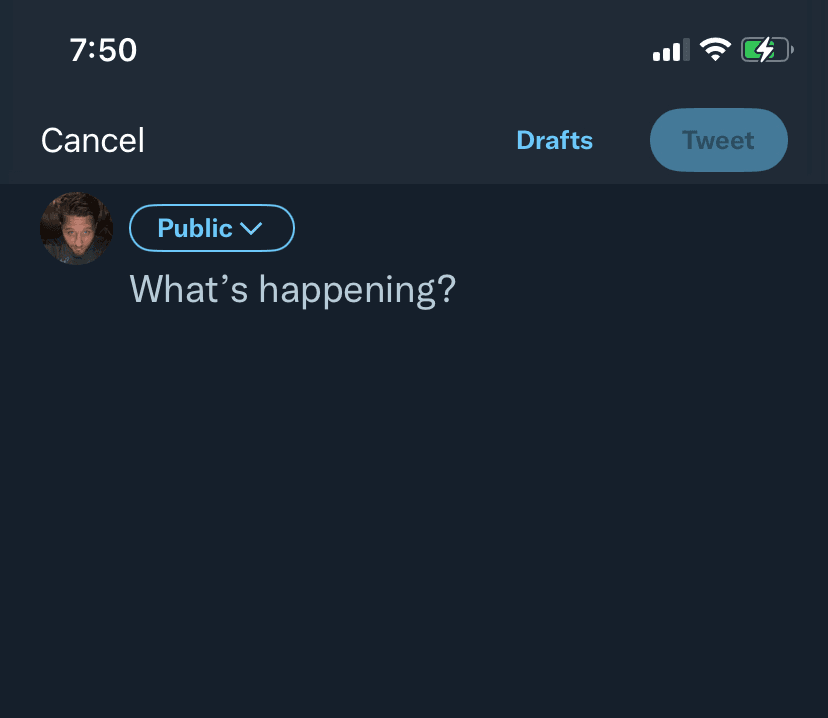Focus the "What's happening?" text field
828x718 pixels.
pos(292,290)
